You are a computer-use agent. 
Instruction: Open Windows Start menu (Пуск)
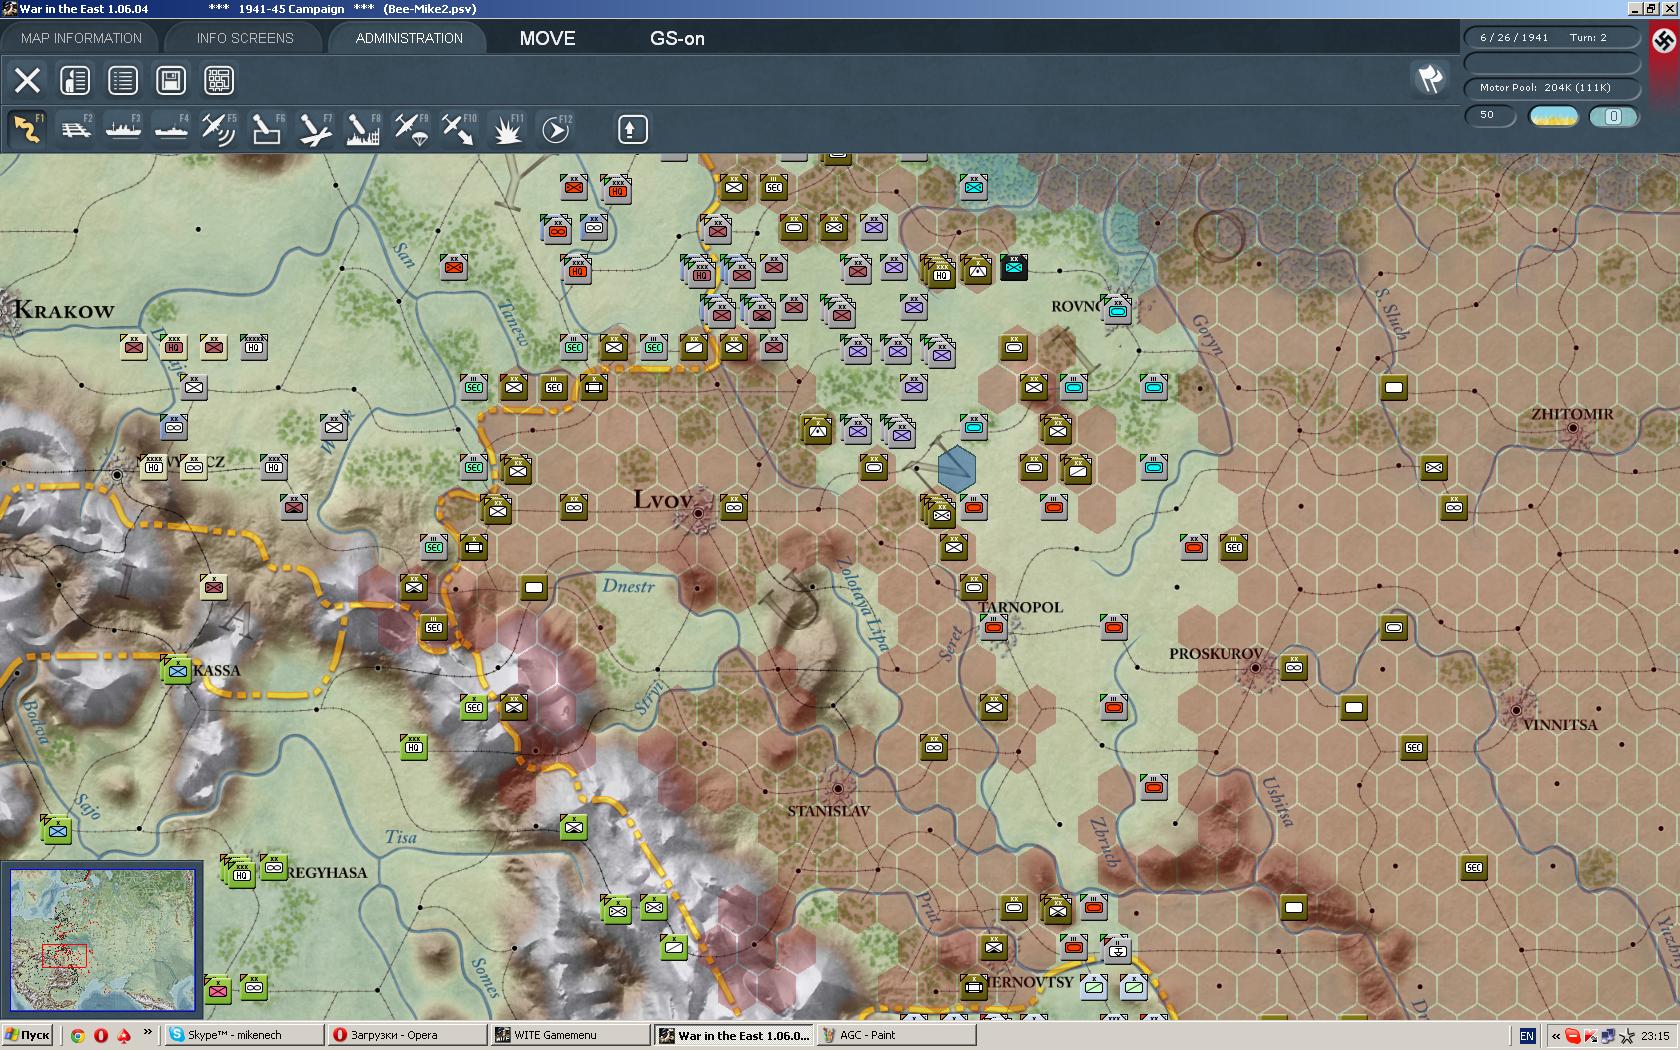click(27, 1035)
